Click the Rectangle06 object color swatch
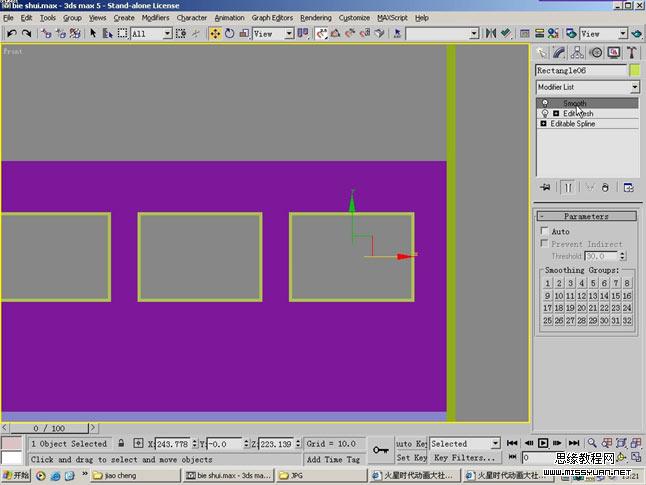Viewport: 646px width, 485px height. 635,70
